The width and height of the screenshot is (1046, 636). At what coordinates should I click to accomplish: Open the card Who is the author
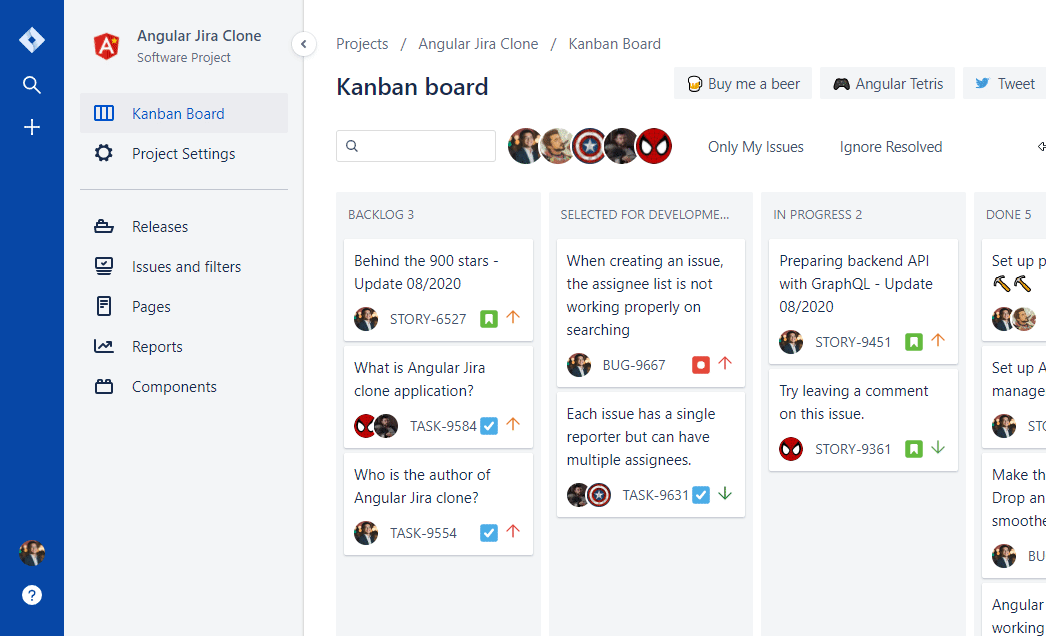438,504
